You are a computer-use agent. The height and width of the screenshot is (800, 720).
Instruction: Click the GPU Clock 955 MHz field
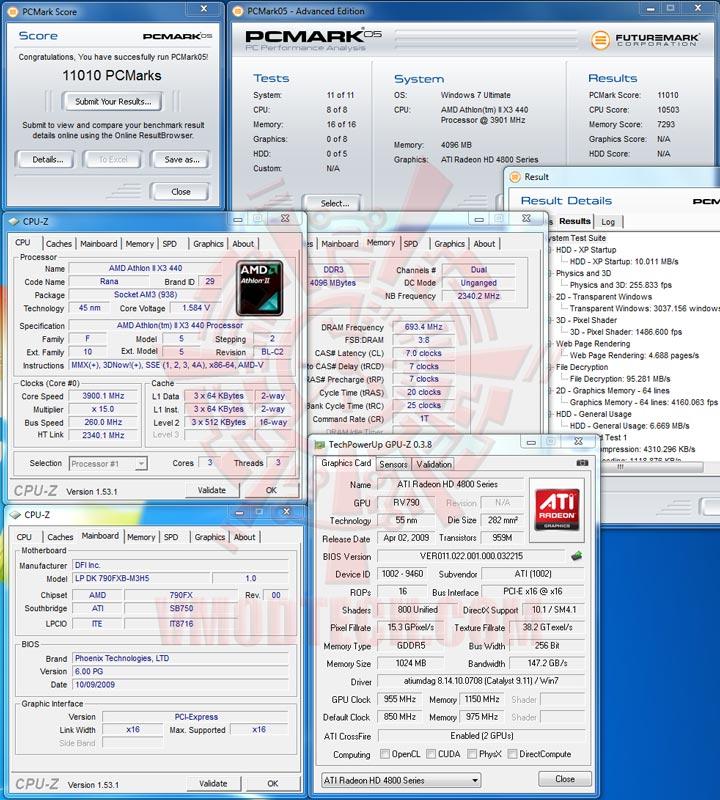[x=400, y=699]
